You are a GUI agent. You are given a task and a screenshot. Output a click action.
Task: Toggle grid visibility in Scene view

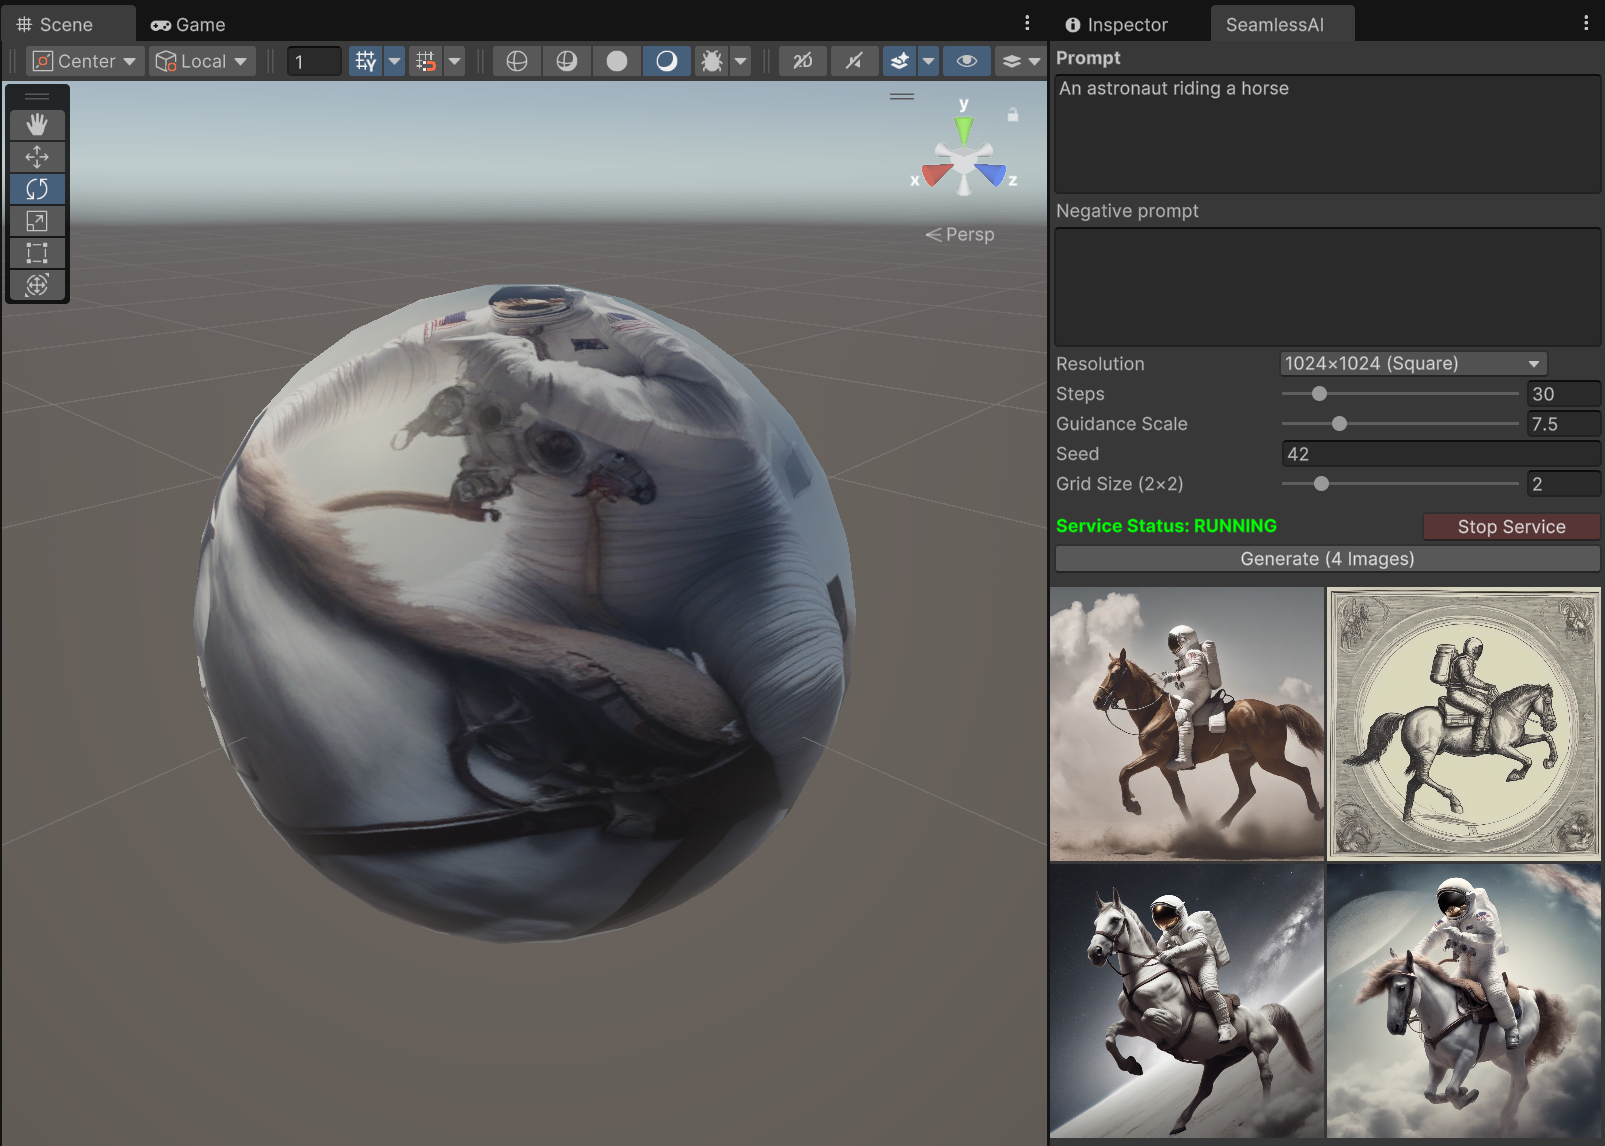pyautogui.click(x=366, y=61)
